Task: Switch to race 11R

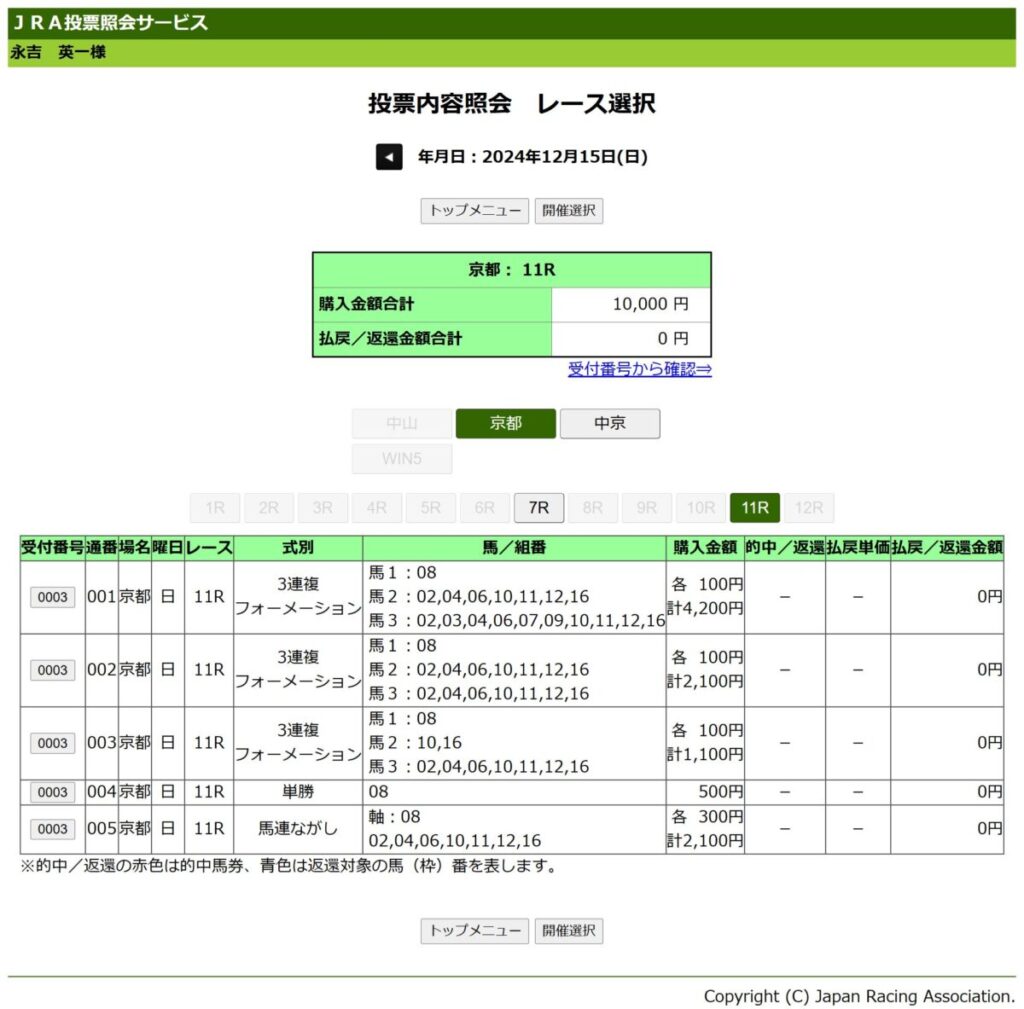Action: [x=754, y=508]
